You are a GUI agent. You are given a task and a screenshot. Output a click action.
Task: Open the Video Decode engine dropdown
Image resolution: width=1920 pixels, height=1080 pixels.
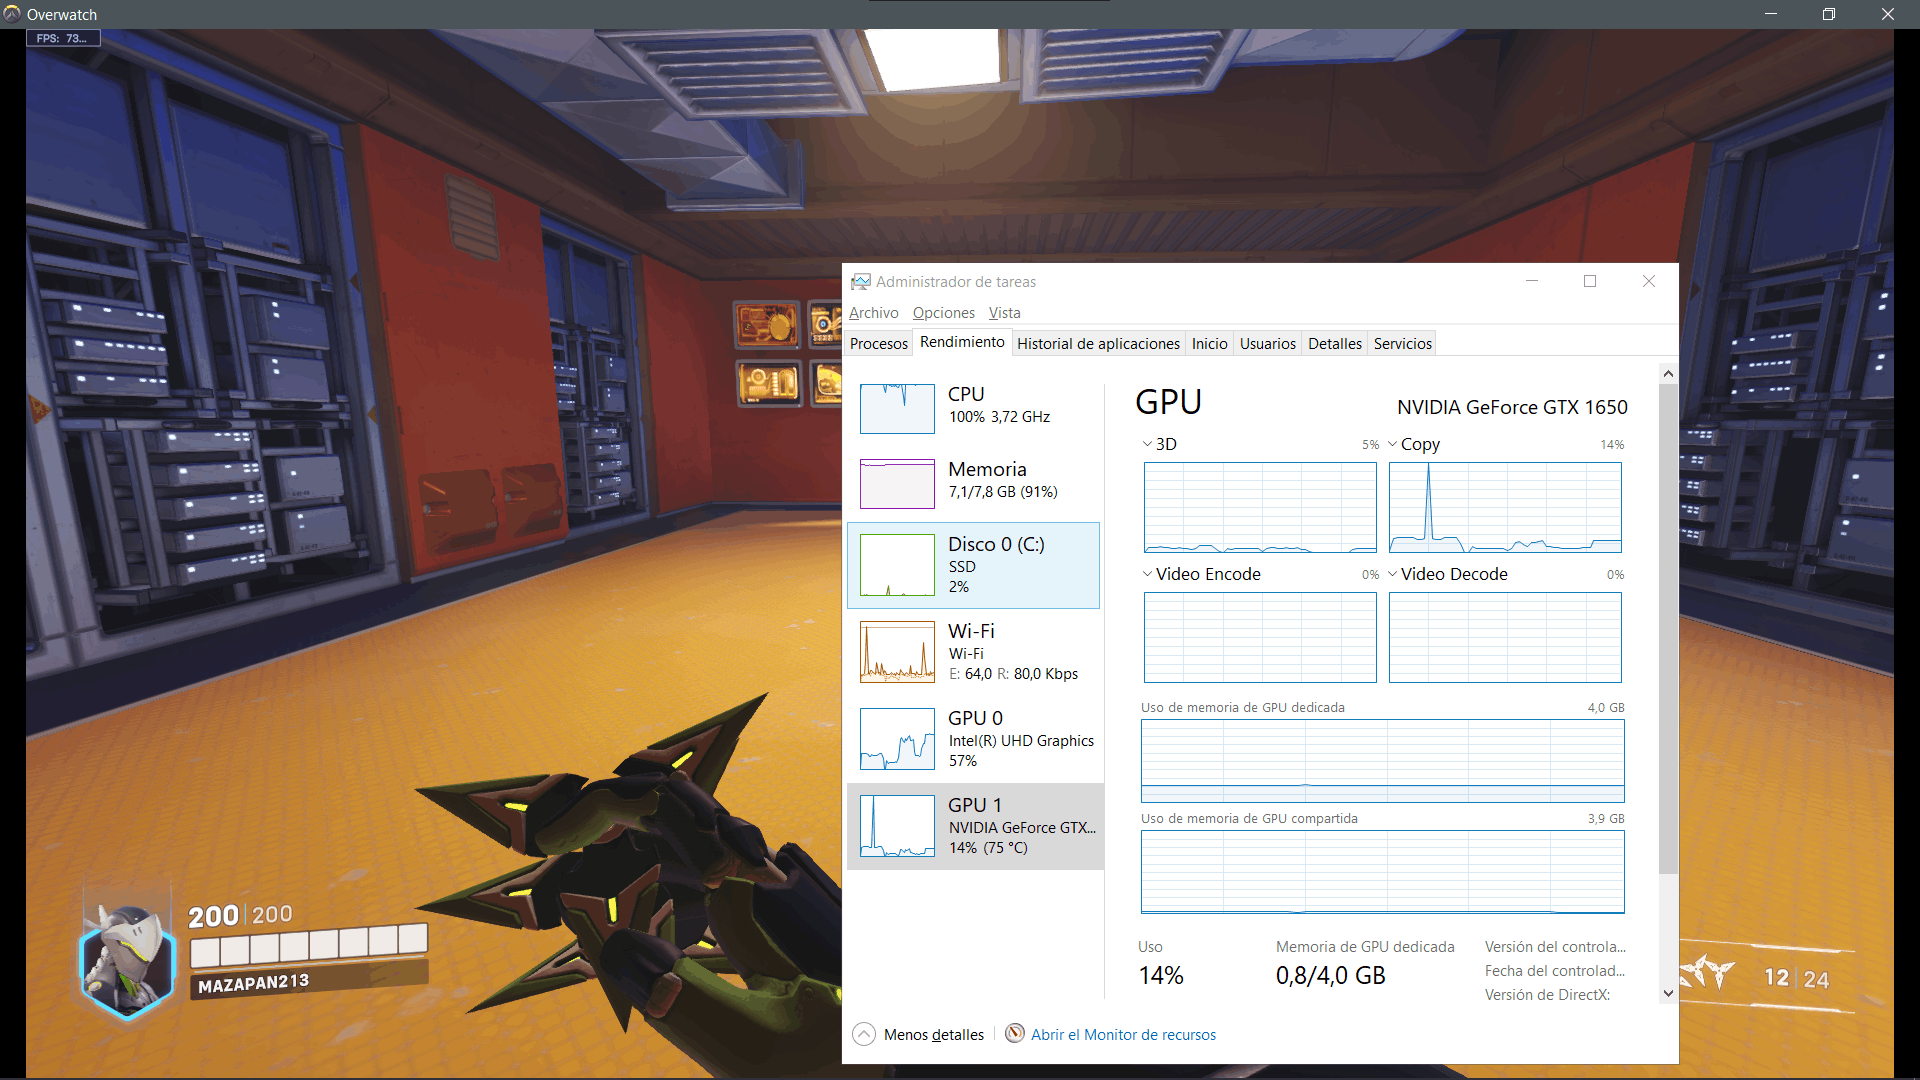(1392, 574)
